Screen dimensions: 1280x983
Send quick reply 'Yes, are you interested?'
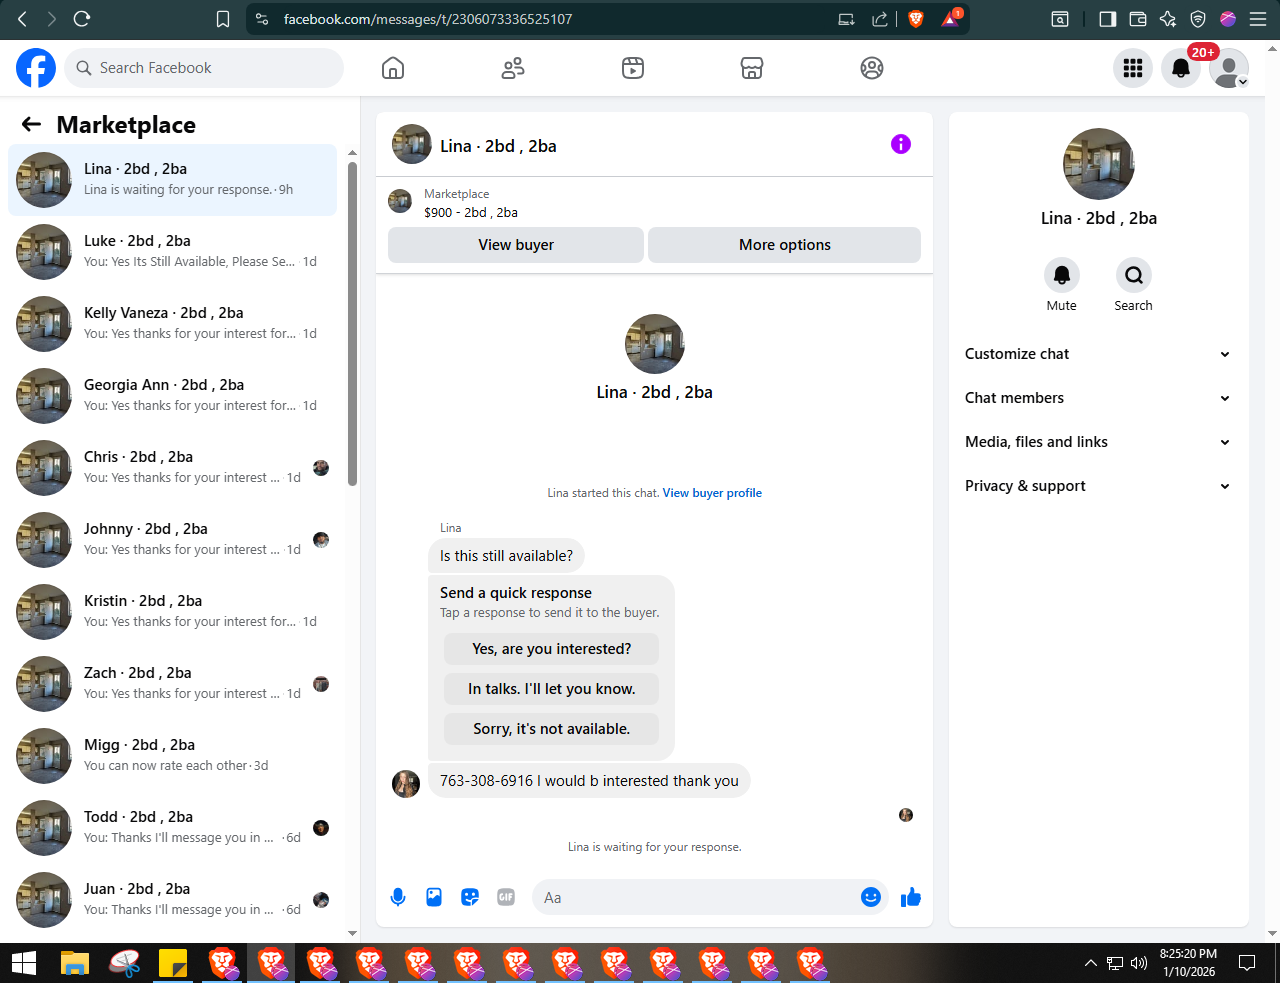point(552,649)
